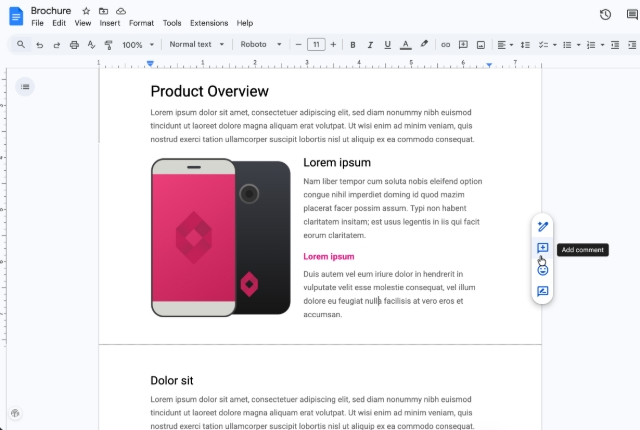
Task: Expand the checklist options arrow
Action: (x=555, y=45)
